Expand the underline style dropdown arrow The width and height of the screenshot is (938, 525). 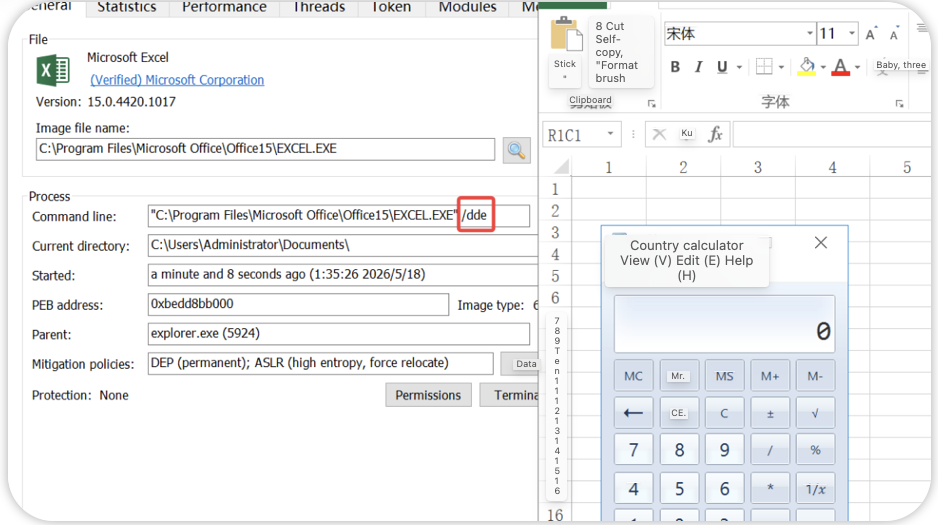(739, 67)
